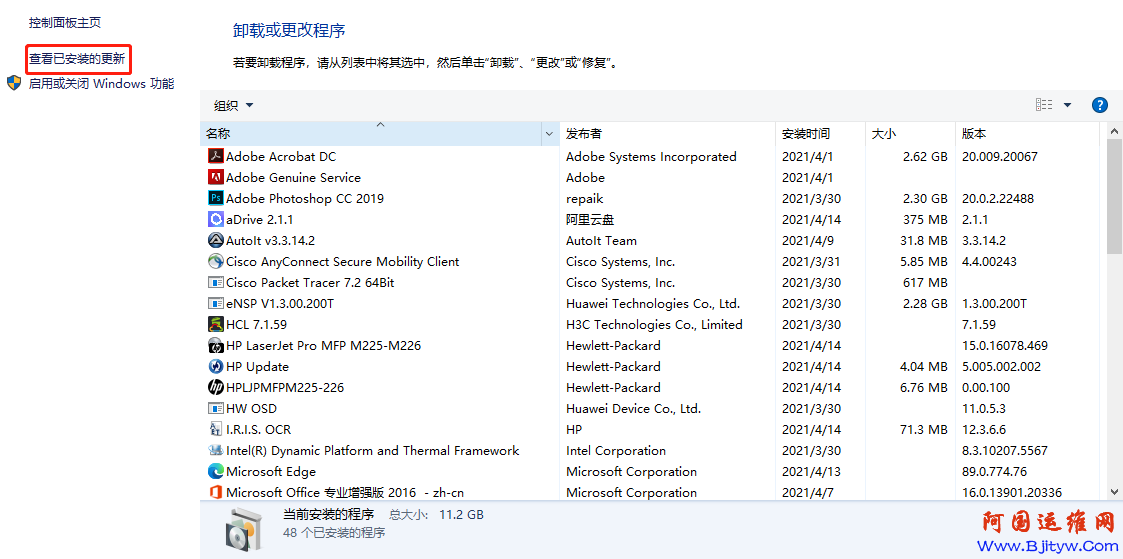
Task: Click the Microsoft Office 2016 icon
Action: coord(215,492)
